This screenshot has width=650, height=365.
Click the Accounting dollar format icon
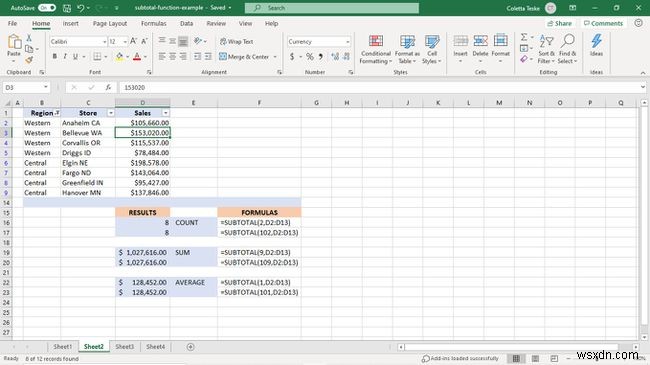(292, 56)
